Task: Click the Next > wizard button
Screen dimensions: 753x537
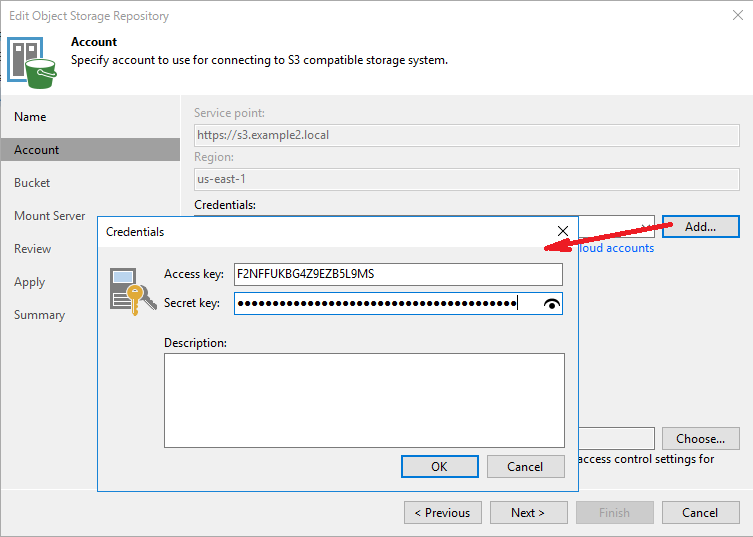Action: [x=528, y=513]
